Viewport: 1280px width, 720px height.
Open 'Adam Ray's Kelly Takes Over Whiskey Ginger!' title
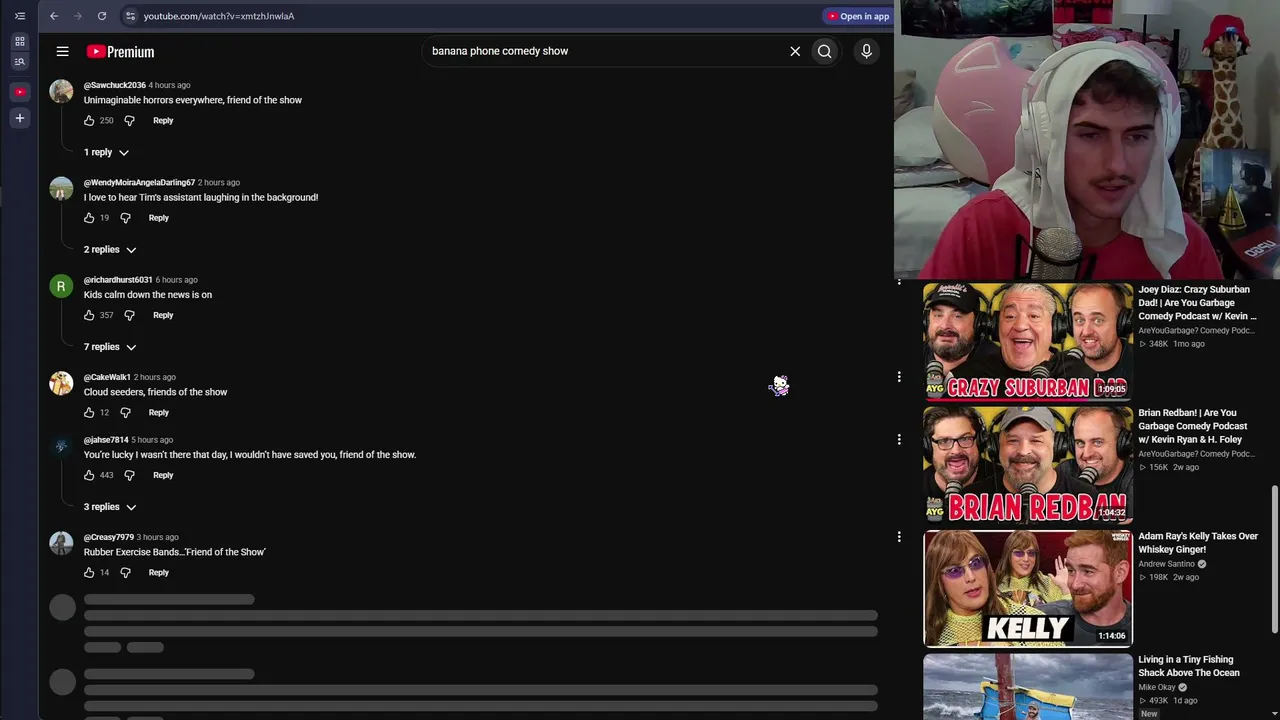(x=1198, y=543)
